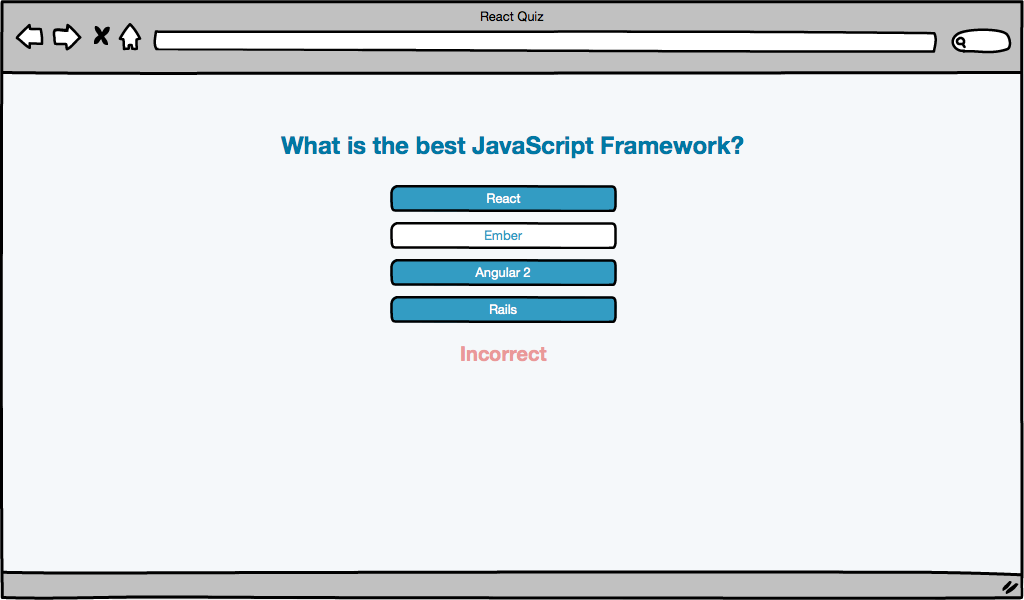This screenshot has height=600, width=1024.
Task: Click the search magnifier icon
Action: pos(961,42)
